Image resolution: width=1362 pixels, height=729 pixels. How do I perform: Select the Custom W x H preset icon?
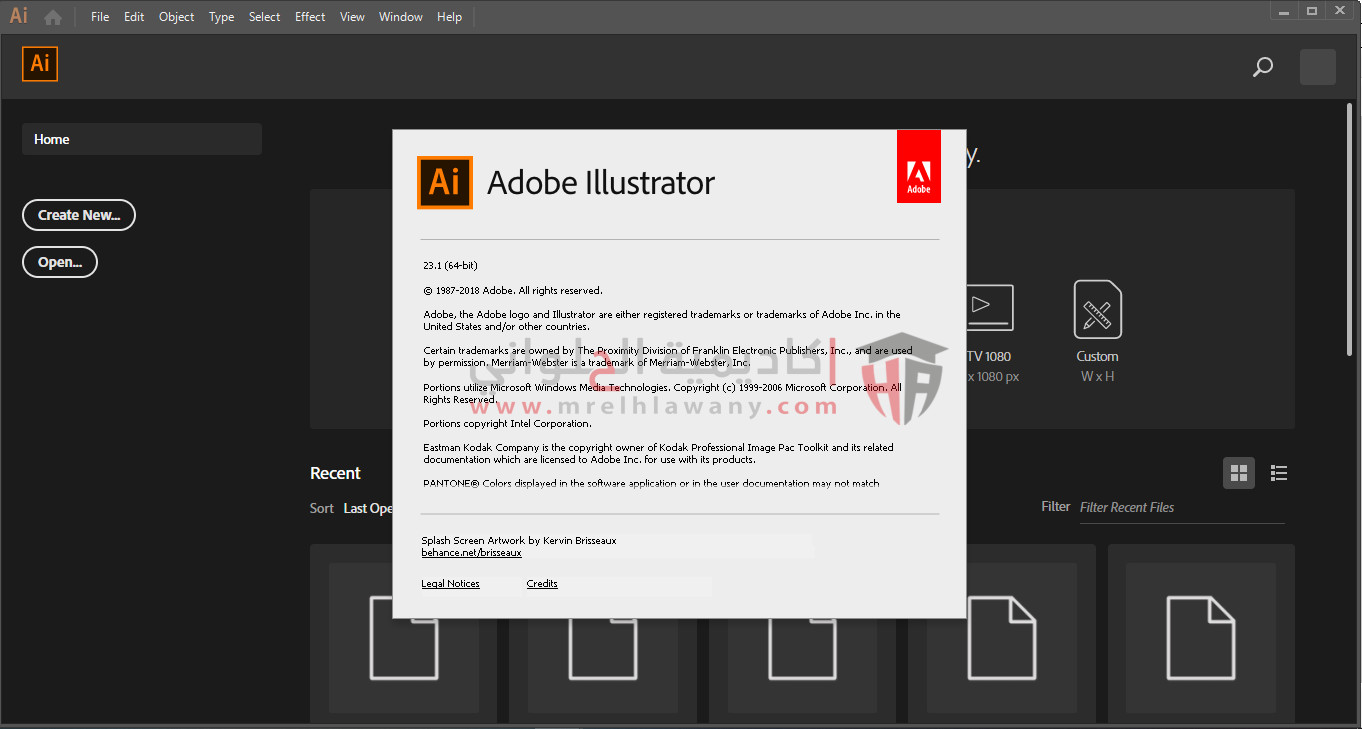(1097, 309)
